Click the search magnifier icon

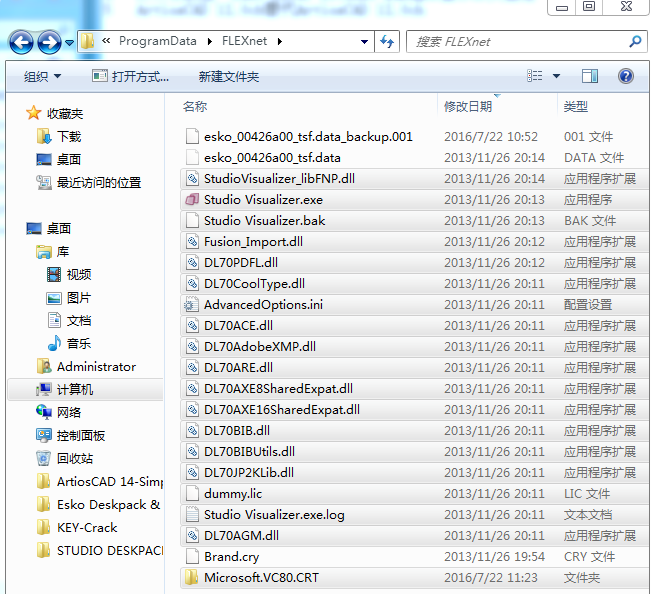pyautogui.click(x=634, y=42)
